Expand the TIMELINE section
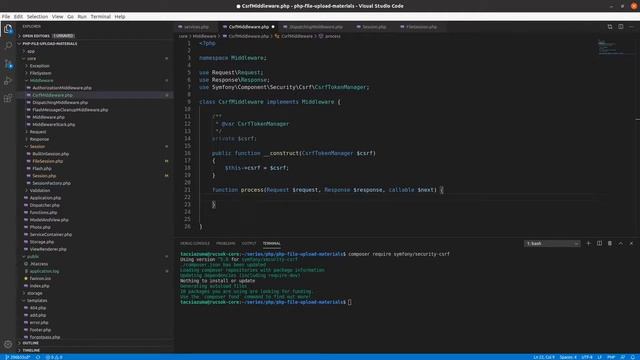 point(31,350)
